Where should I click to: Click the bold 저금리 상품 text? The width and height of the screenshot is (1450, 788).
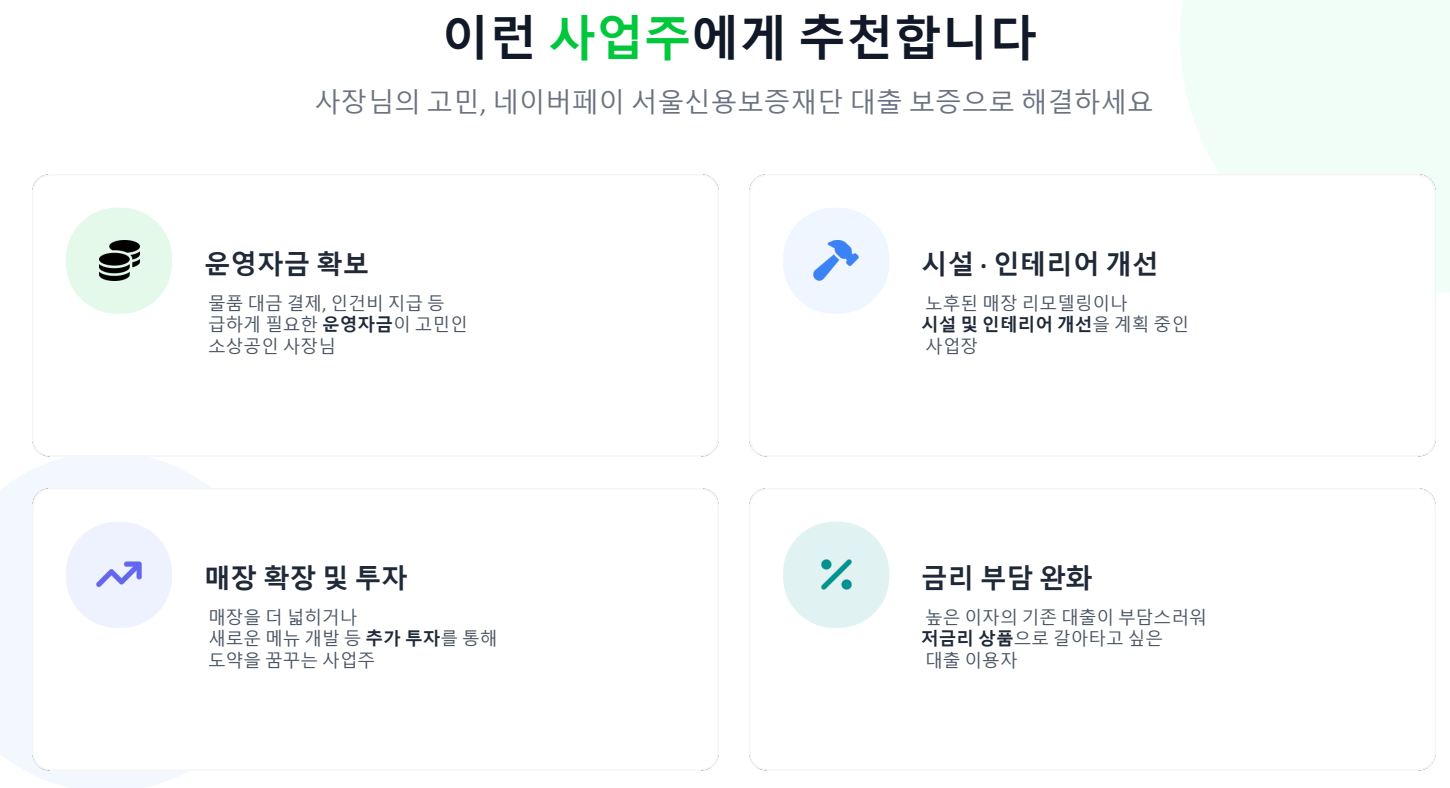click(967, 638)
